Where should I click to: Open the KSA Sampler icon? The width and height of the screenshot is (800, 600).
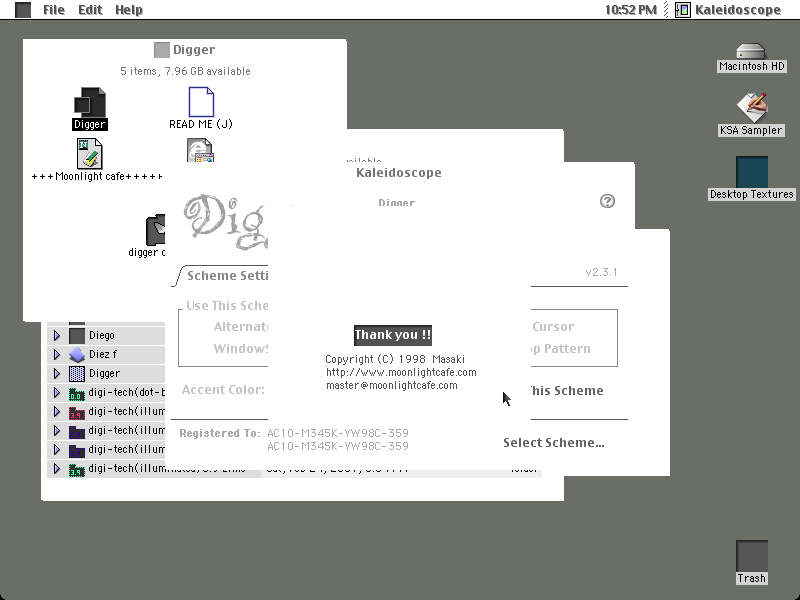[752, 107]
